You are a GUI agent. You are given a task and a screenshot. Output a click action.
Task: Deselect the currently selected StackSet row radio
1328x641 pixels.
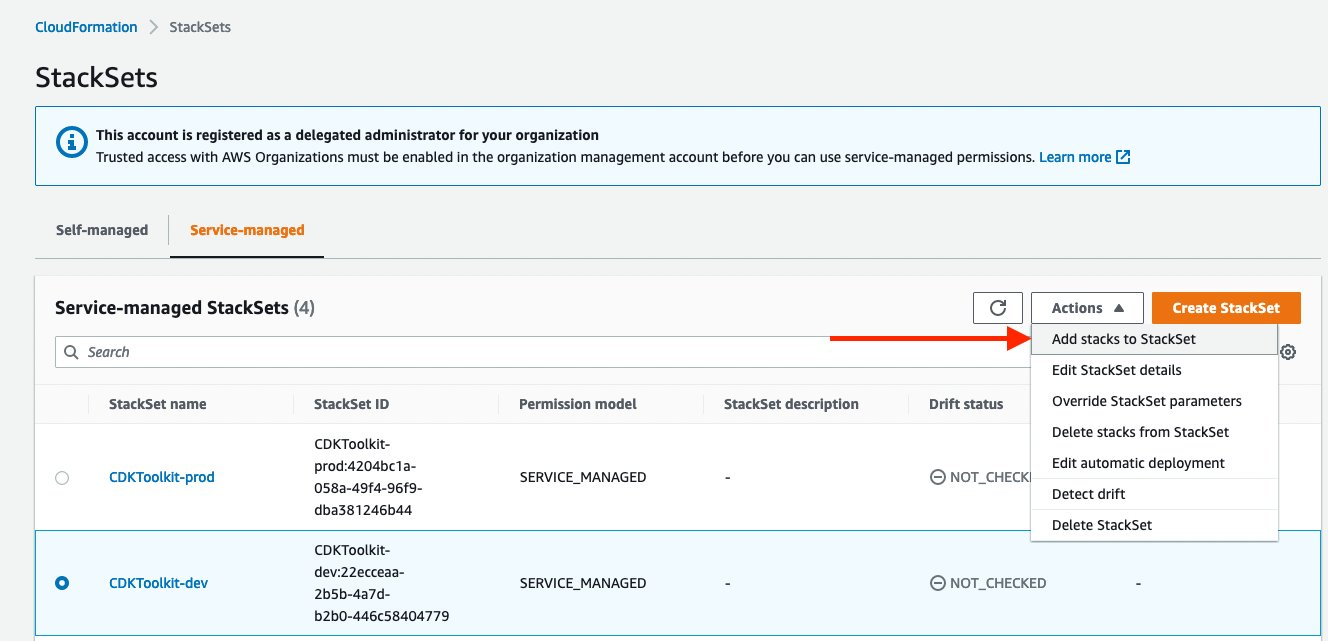point(61,582)
